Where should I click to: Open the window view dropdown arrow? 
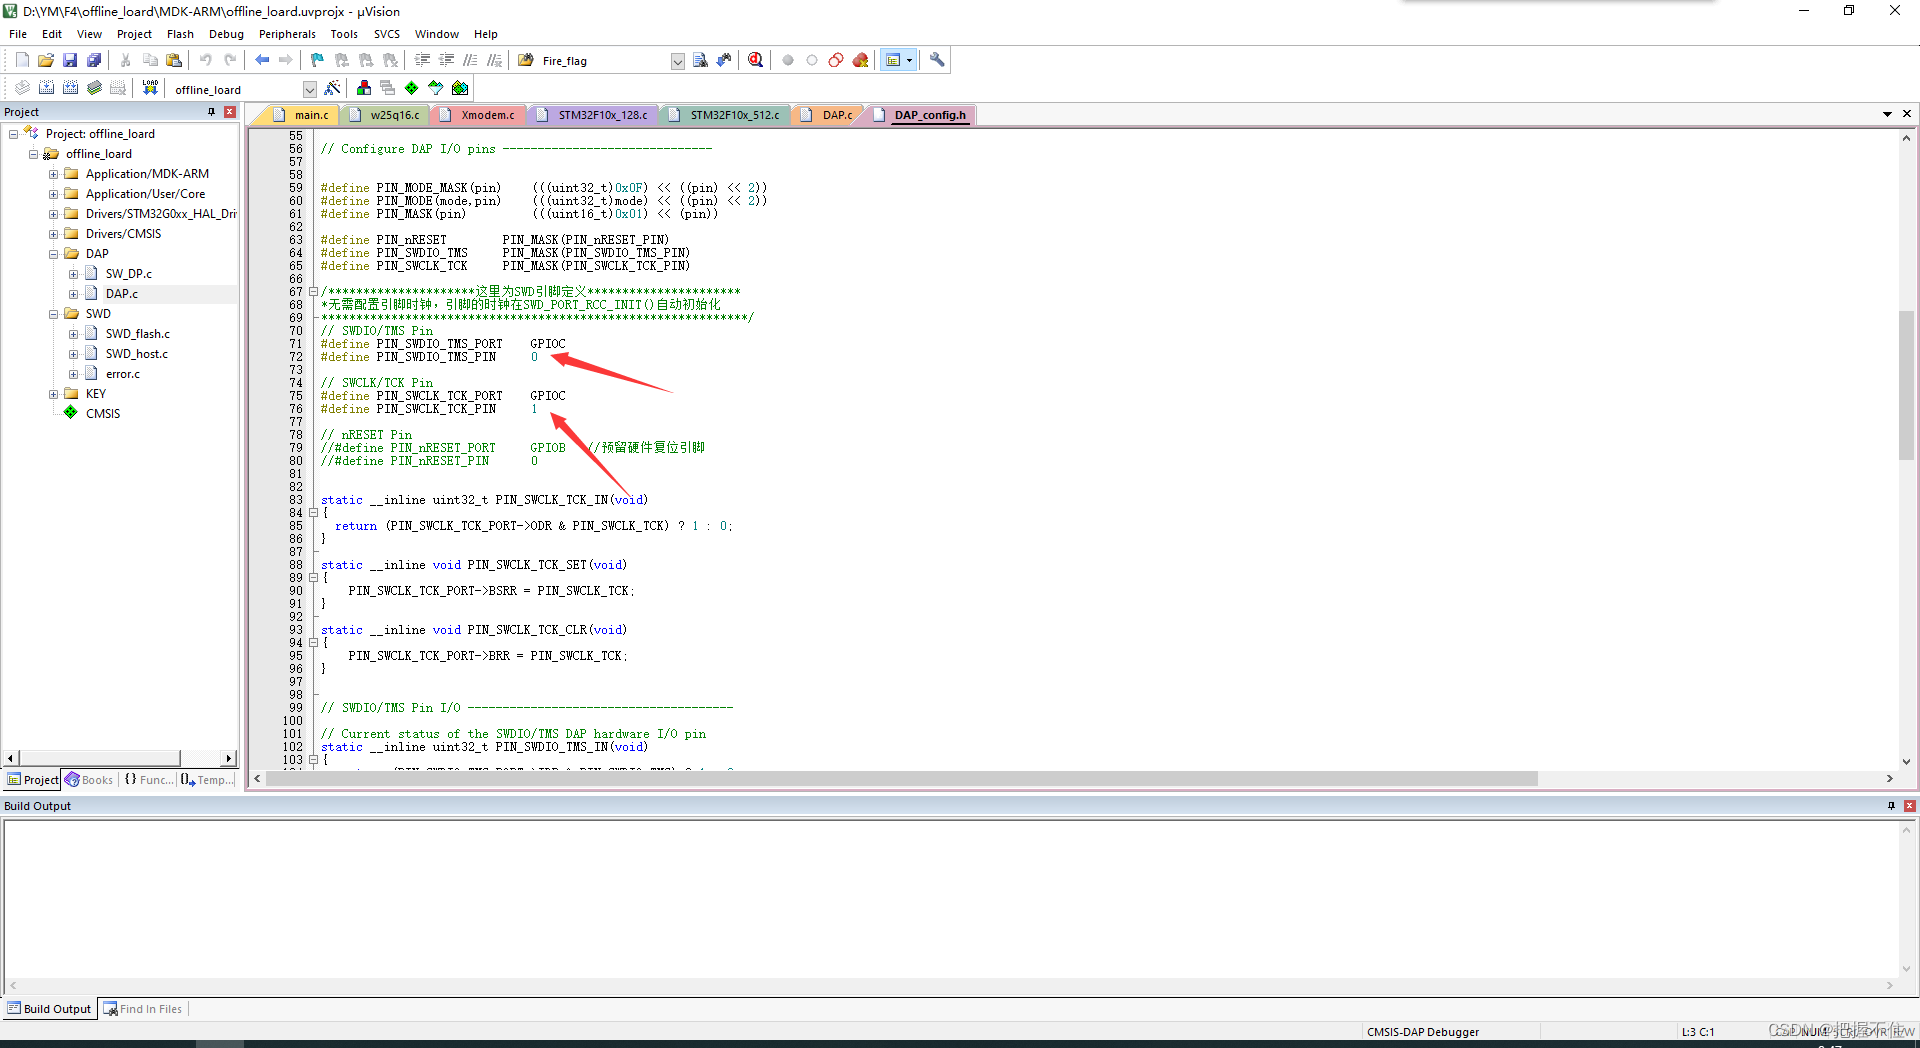[x=910, y=60]
